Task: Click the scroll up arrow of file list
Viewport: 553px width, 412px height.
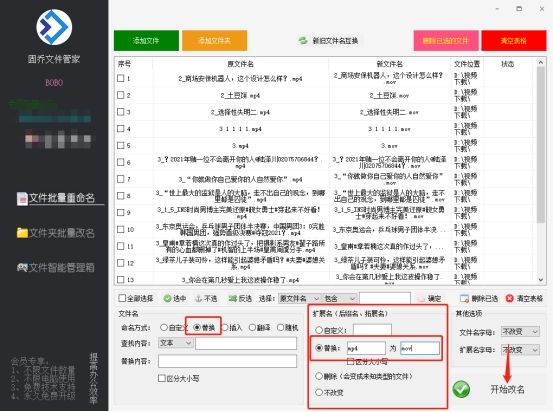Action: (x=541, y=62)
